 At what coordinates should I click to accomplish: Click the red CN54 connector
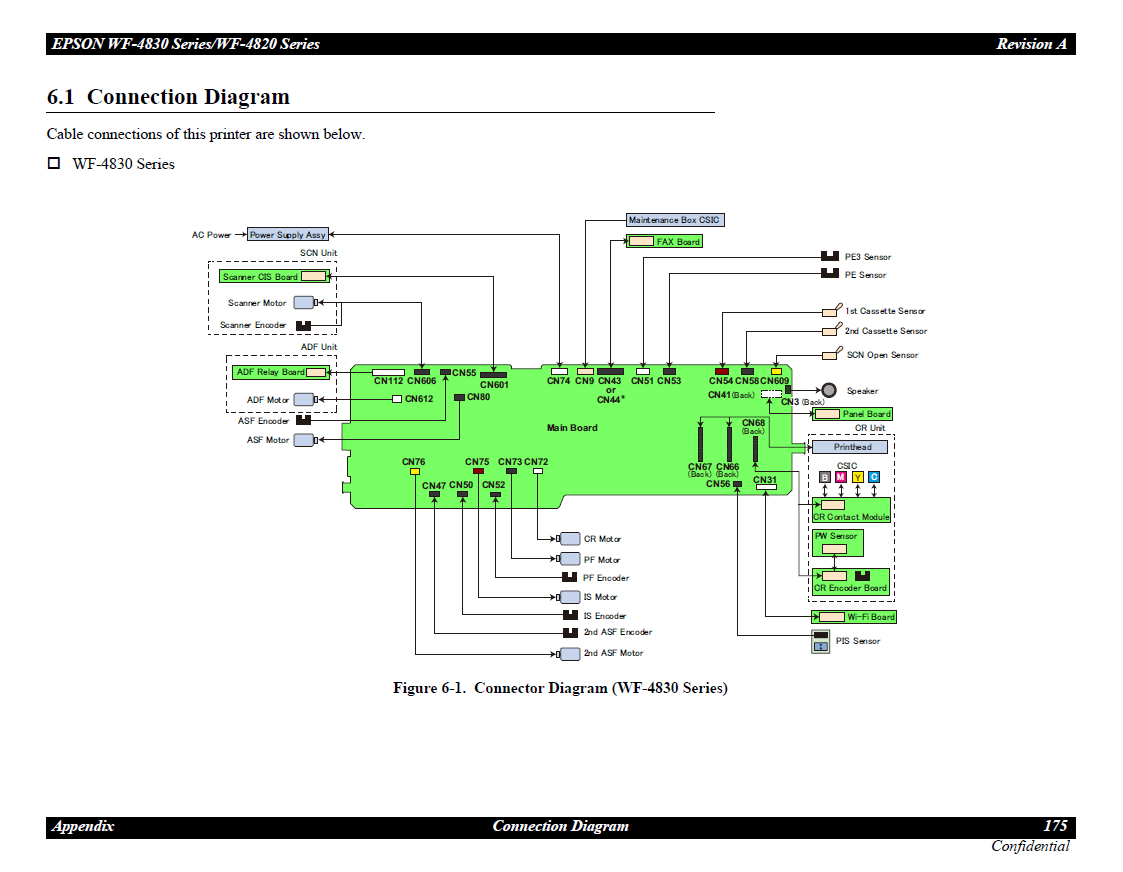(x=722, y=372)
